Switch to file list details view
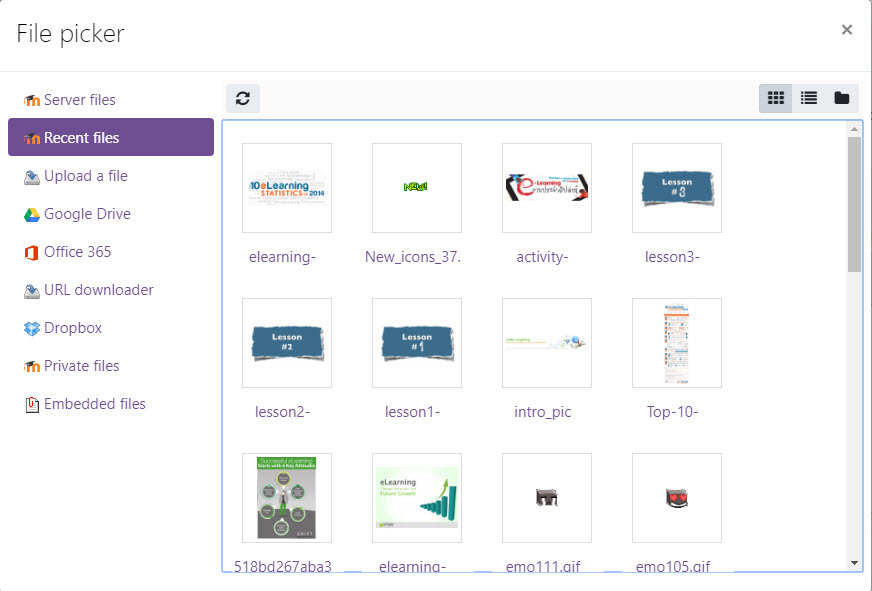Viewport: 872px width, 591px height. [x=809, y=98]
